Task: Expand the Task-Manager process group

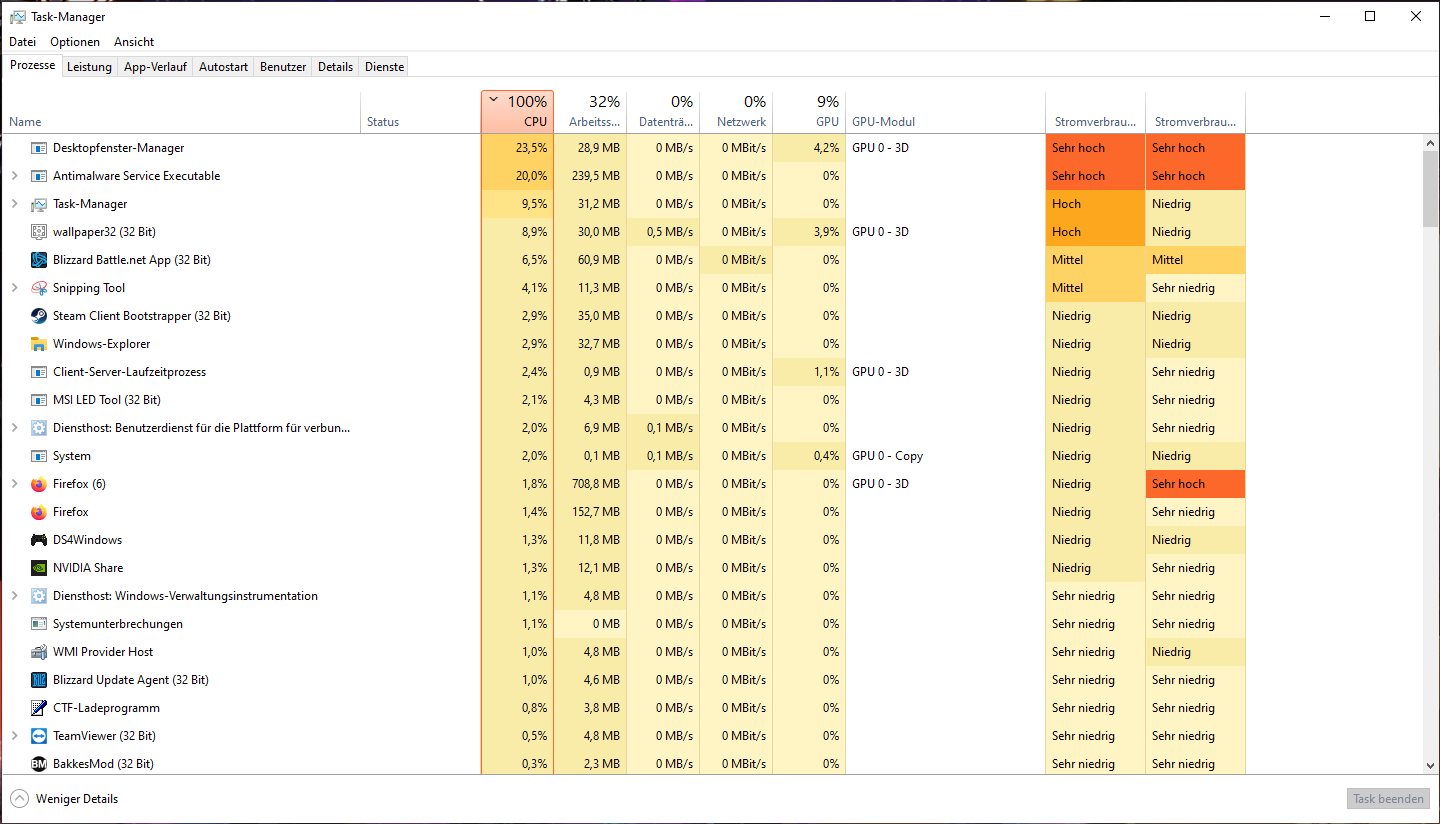Action: point(14,204)
